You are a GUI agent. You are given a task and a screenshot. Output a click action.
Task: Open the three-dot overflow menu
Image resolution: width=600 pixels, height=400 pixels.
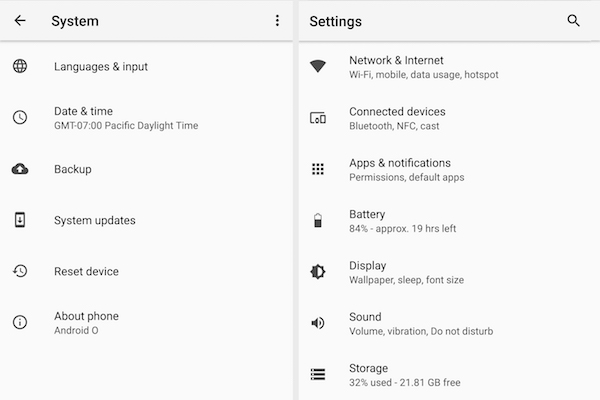click(277, 21)
